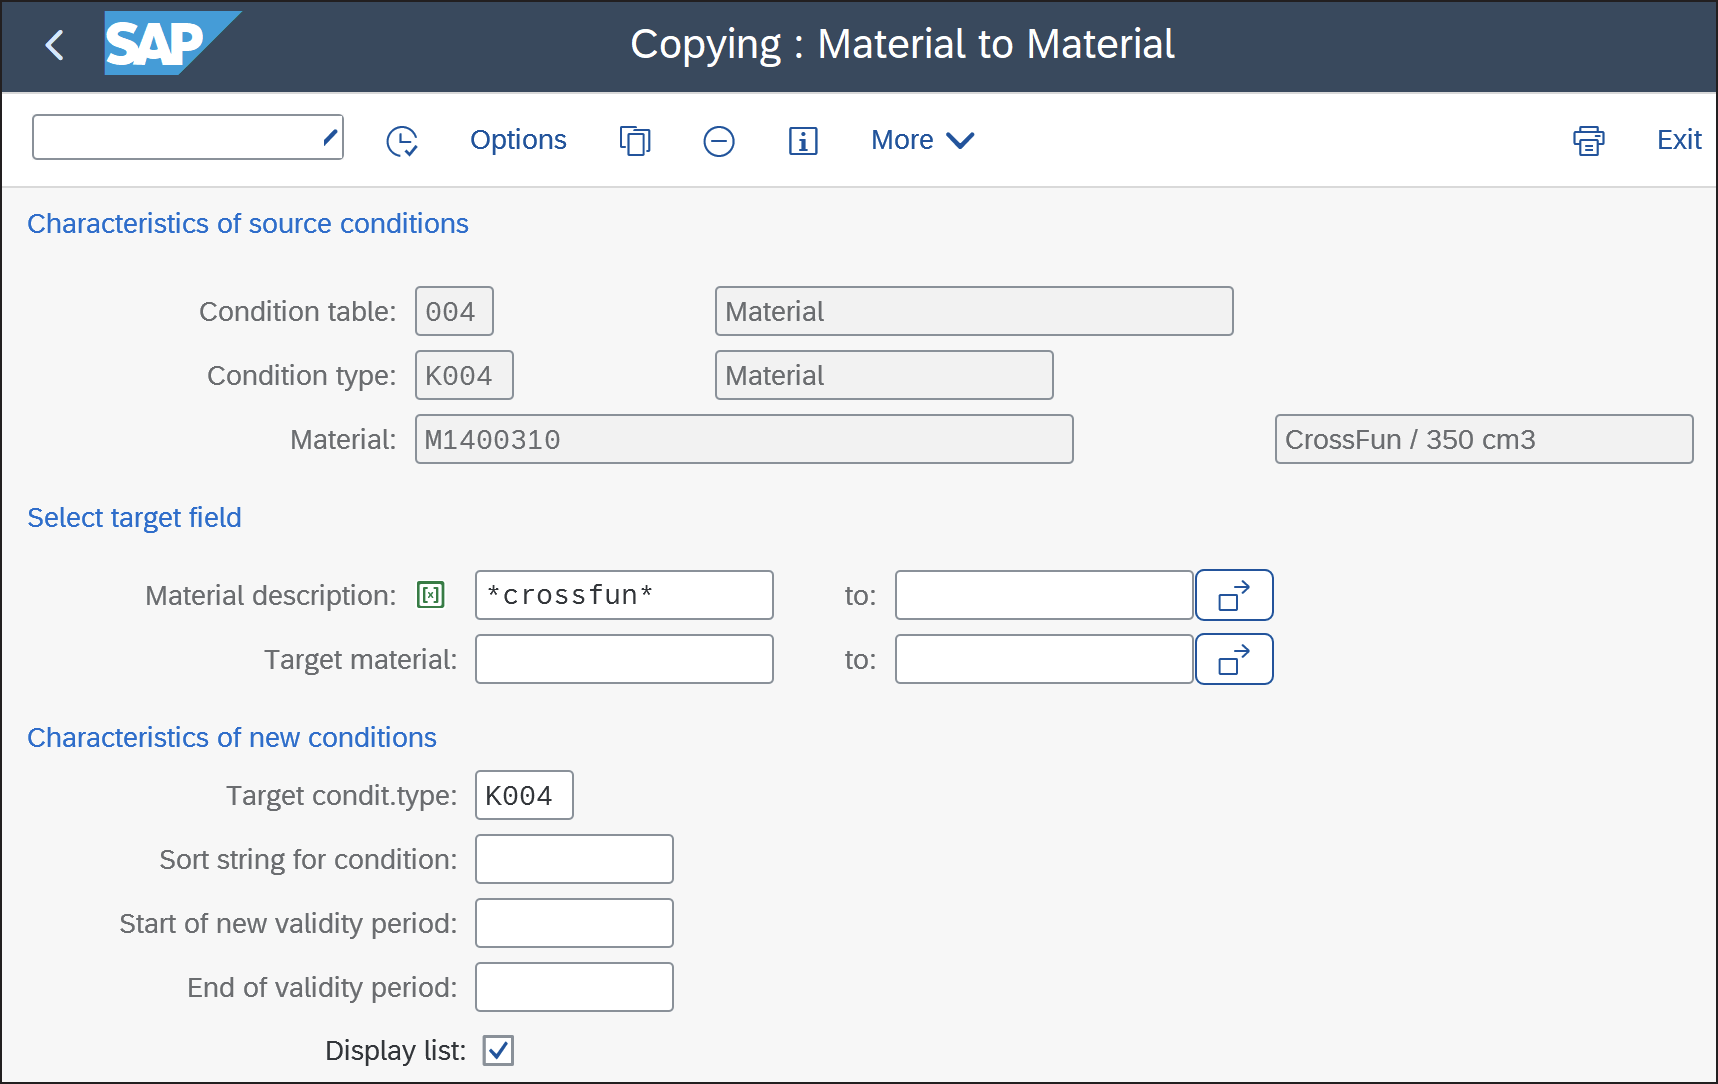Open multiple selection for Target material
This screenshot has width=1718, height=1084.
1234,659
